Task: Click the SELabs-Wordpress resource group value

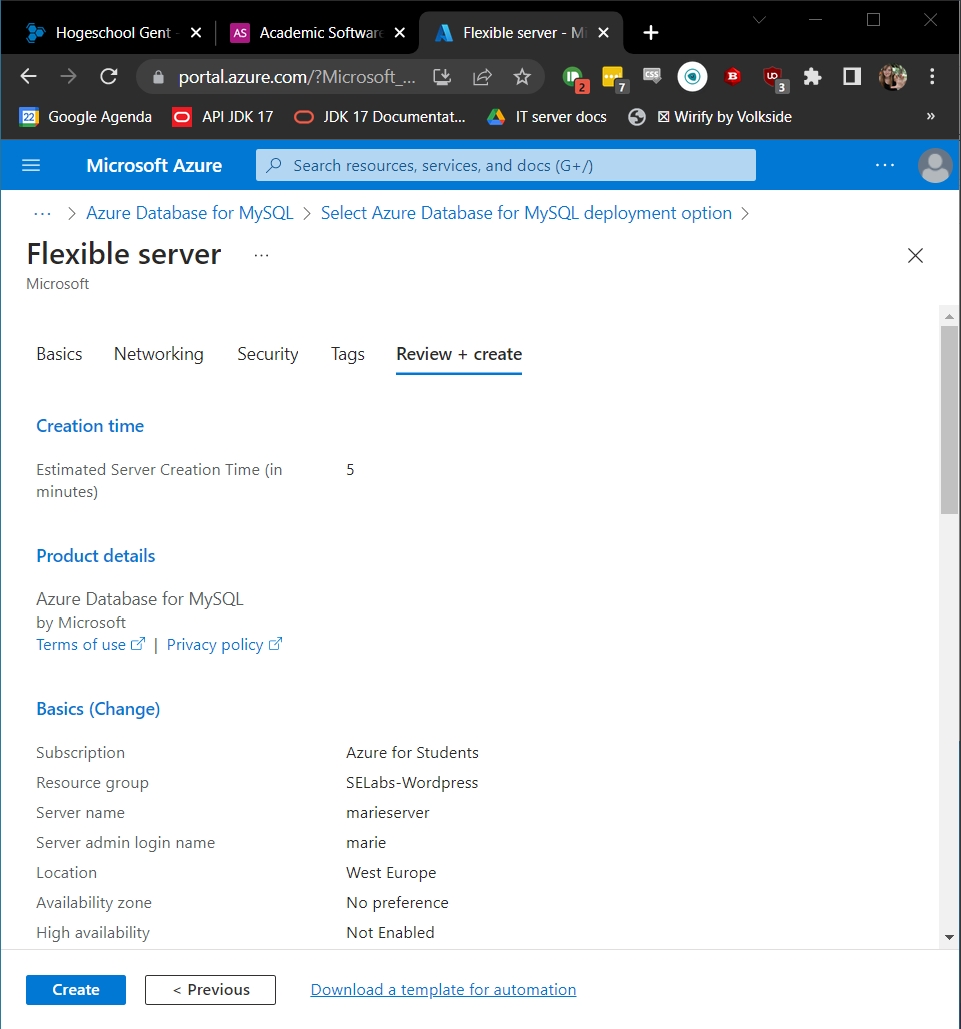Action: 412,782
